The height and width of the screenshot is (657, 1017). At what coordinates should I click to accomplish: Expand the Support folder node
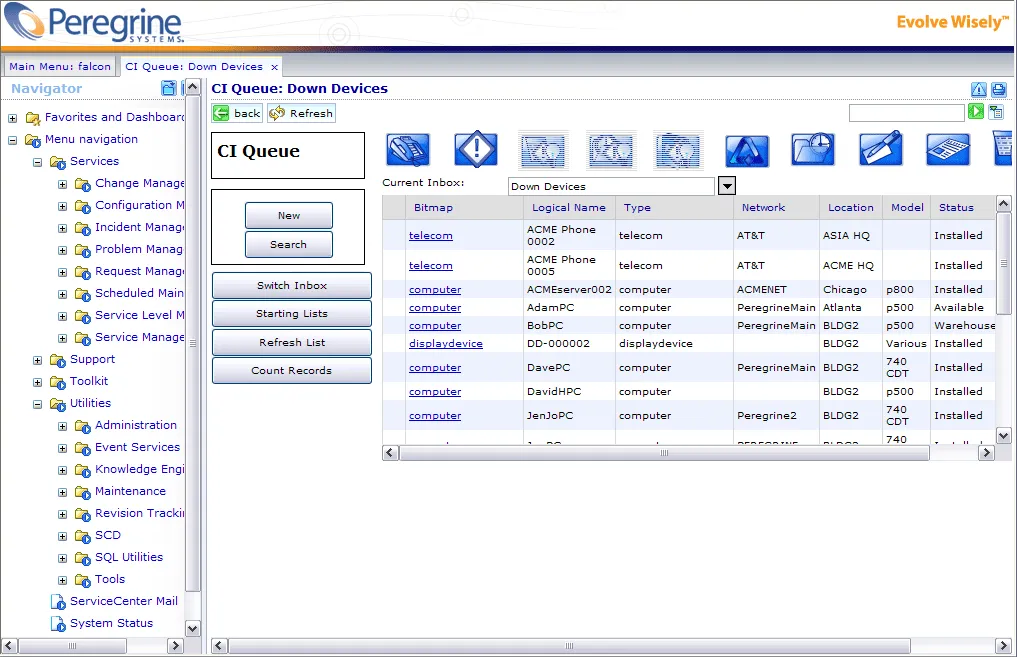click(38, 360)
